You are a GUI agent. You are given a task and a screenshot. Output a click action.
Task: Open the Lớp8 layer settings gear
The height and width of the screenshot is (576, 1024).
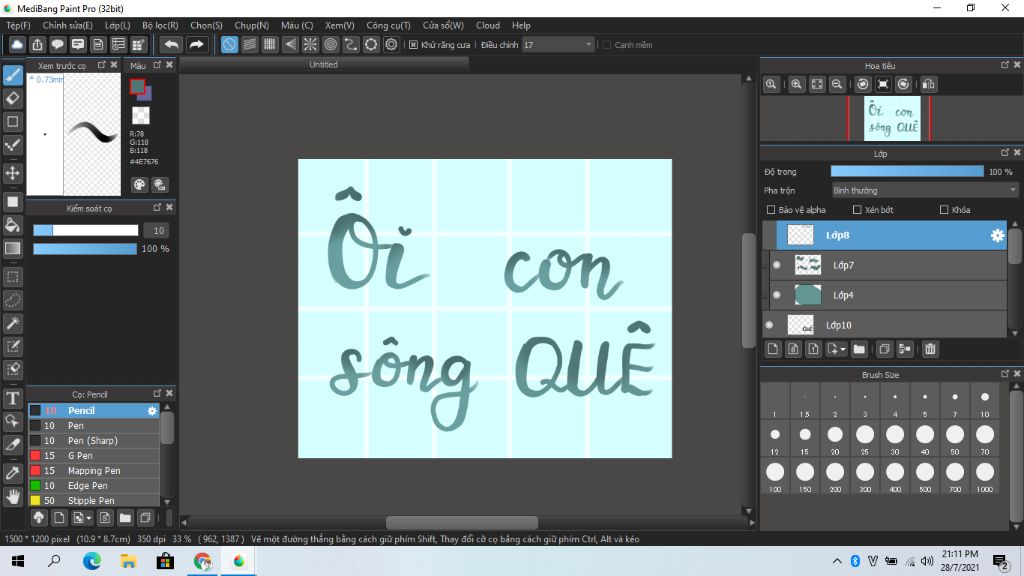tap(997, 236)
